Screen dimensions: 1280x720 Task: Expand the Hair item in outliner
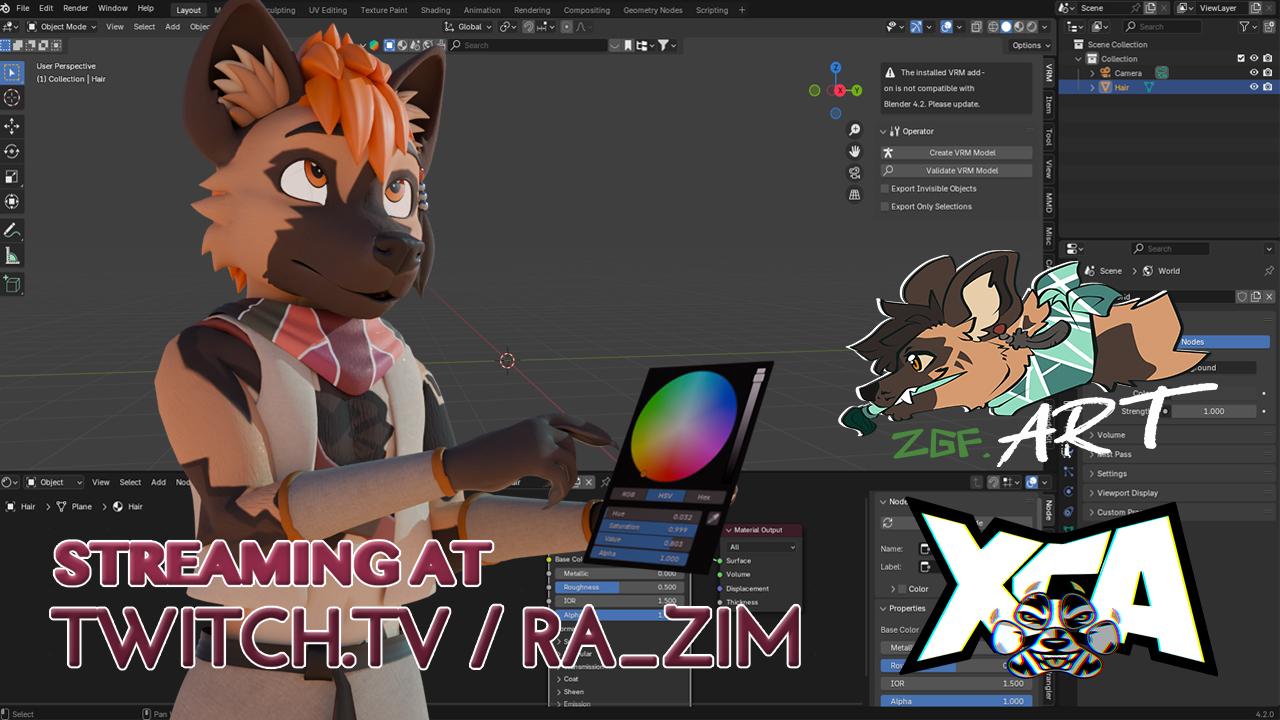click(1093, 87)
